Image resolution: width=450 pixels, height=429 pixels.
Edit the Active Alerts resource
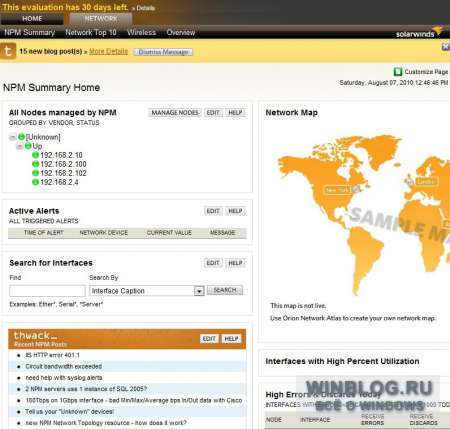pyautogui.click(x=213, y=211)
